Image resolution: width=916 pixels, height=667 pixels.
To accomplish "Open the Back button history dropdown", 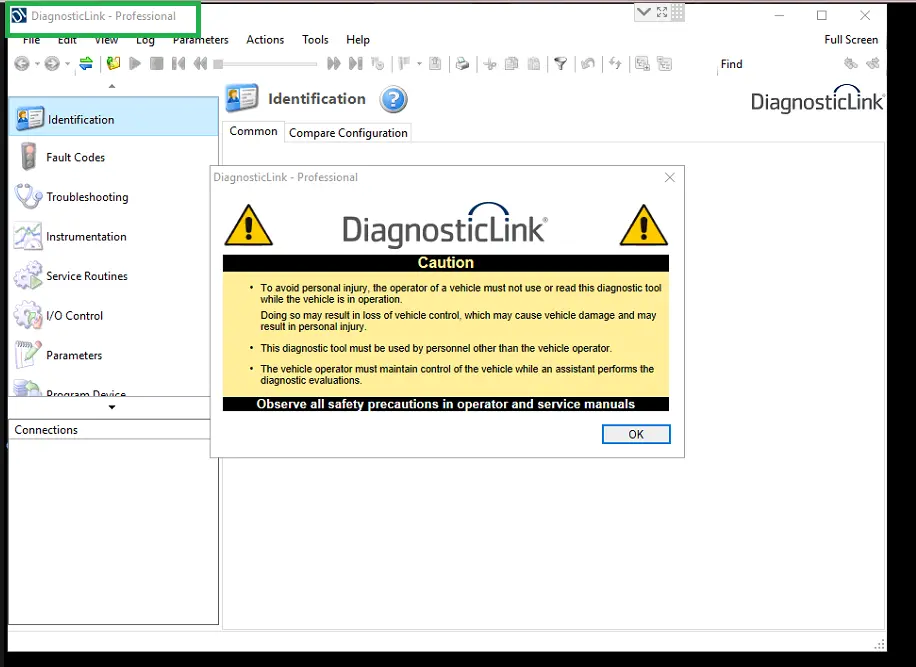I will point(37,64).
